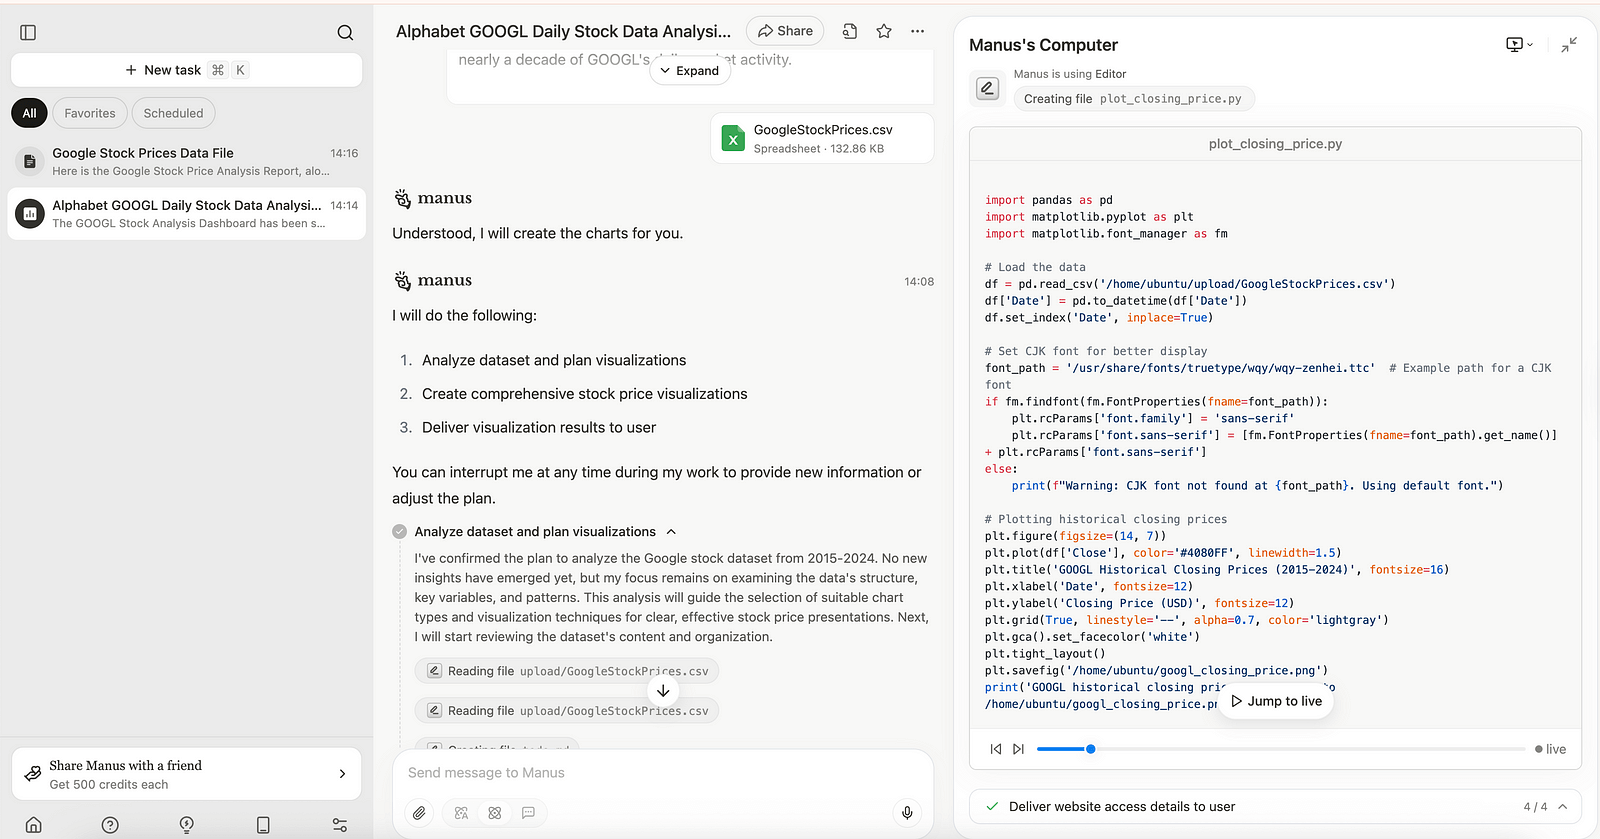1600x839 pixels.
Task: Click the lightbulb knowledge icon
Action: point(187,825)
